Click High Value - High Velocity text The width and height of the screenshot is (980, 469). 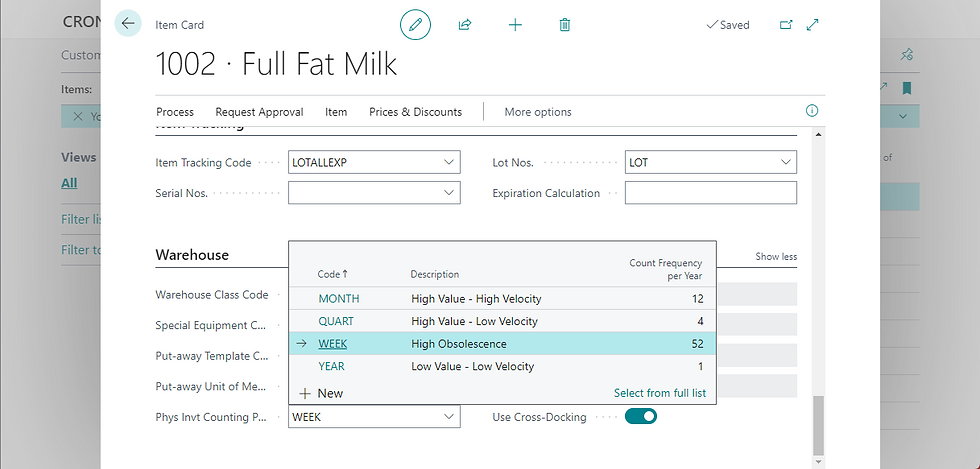[476, 299]
